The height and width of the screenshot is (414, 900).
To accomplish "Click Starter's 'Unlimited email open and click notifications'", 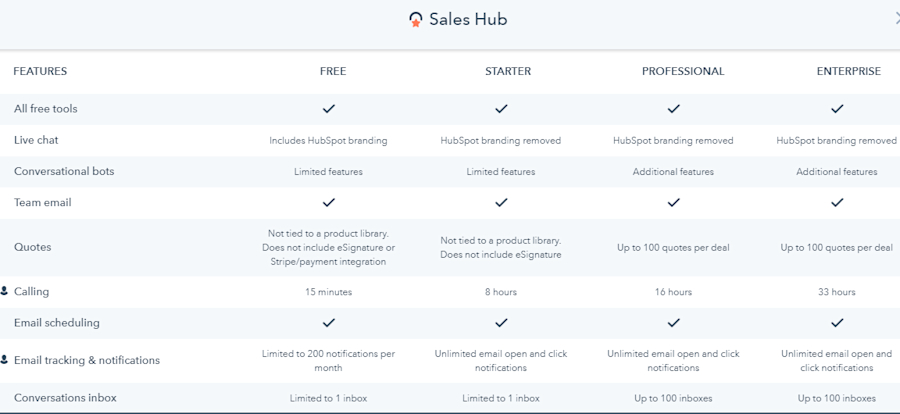I will (x=501, y=361).
